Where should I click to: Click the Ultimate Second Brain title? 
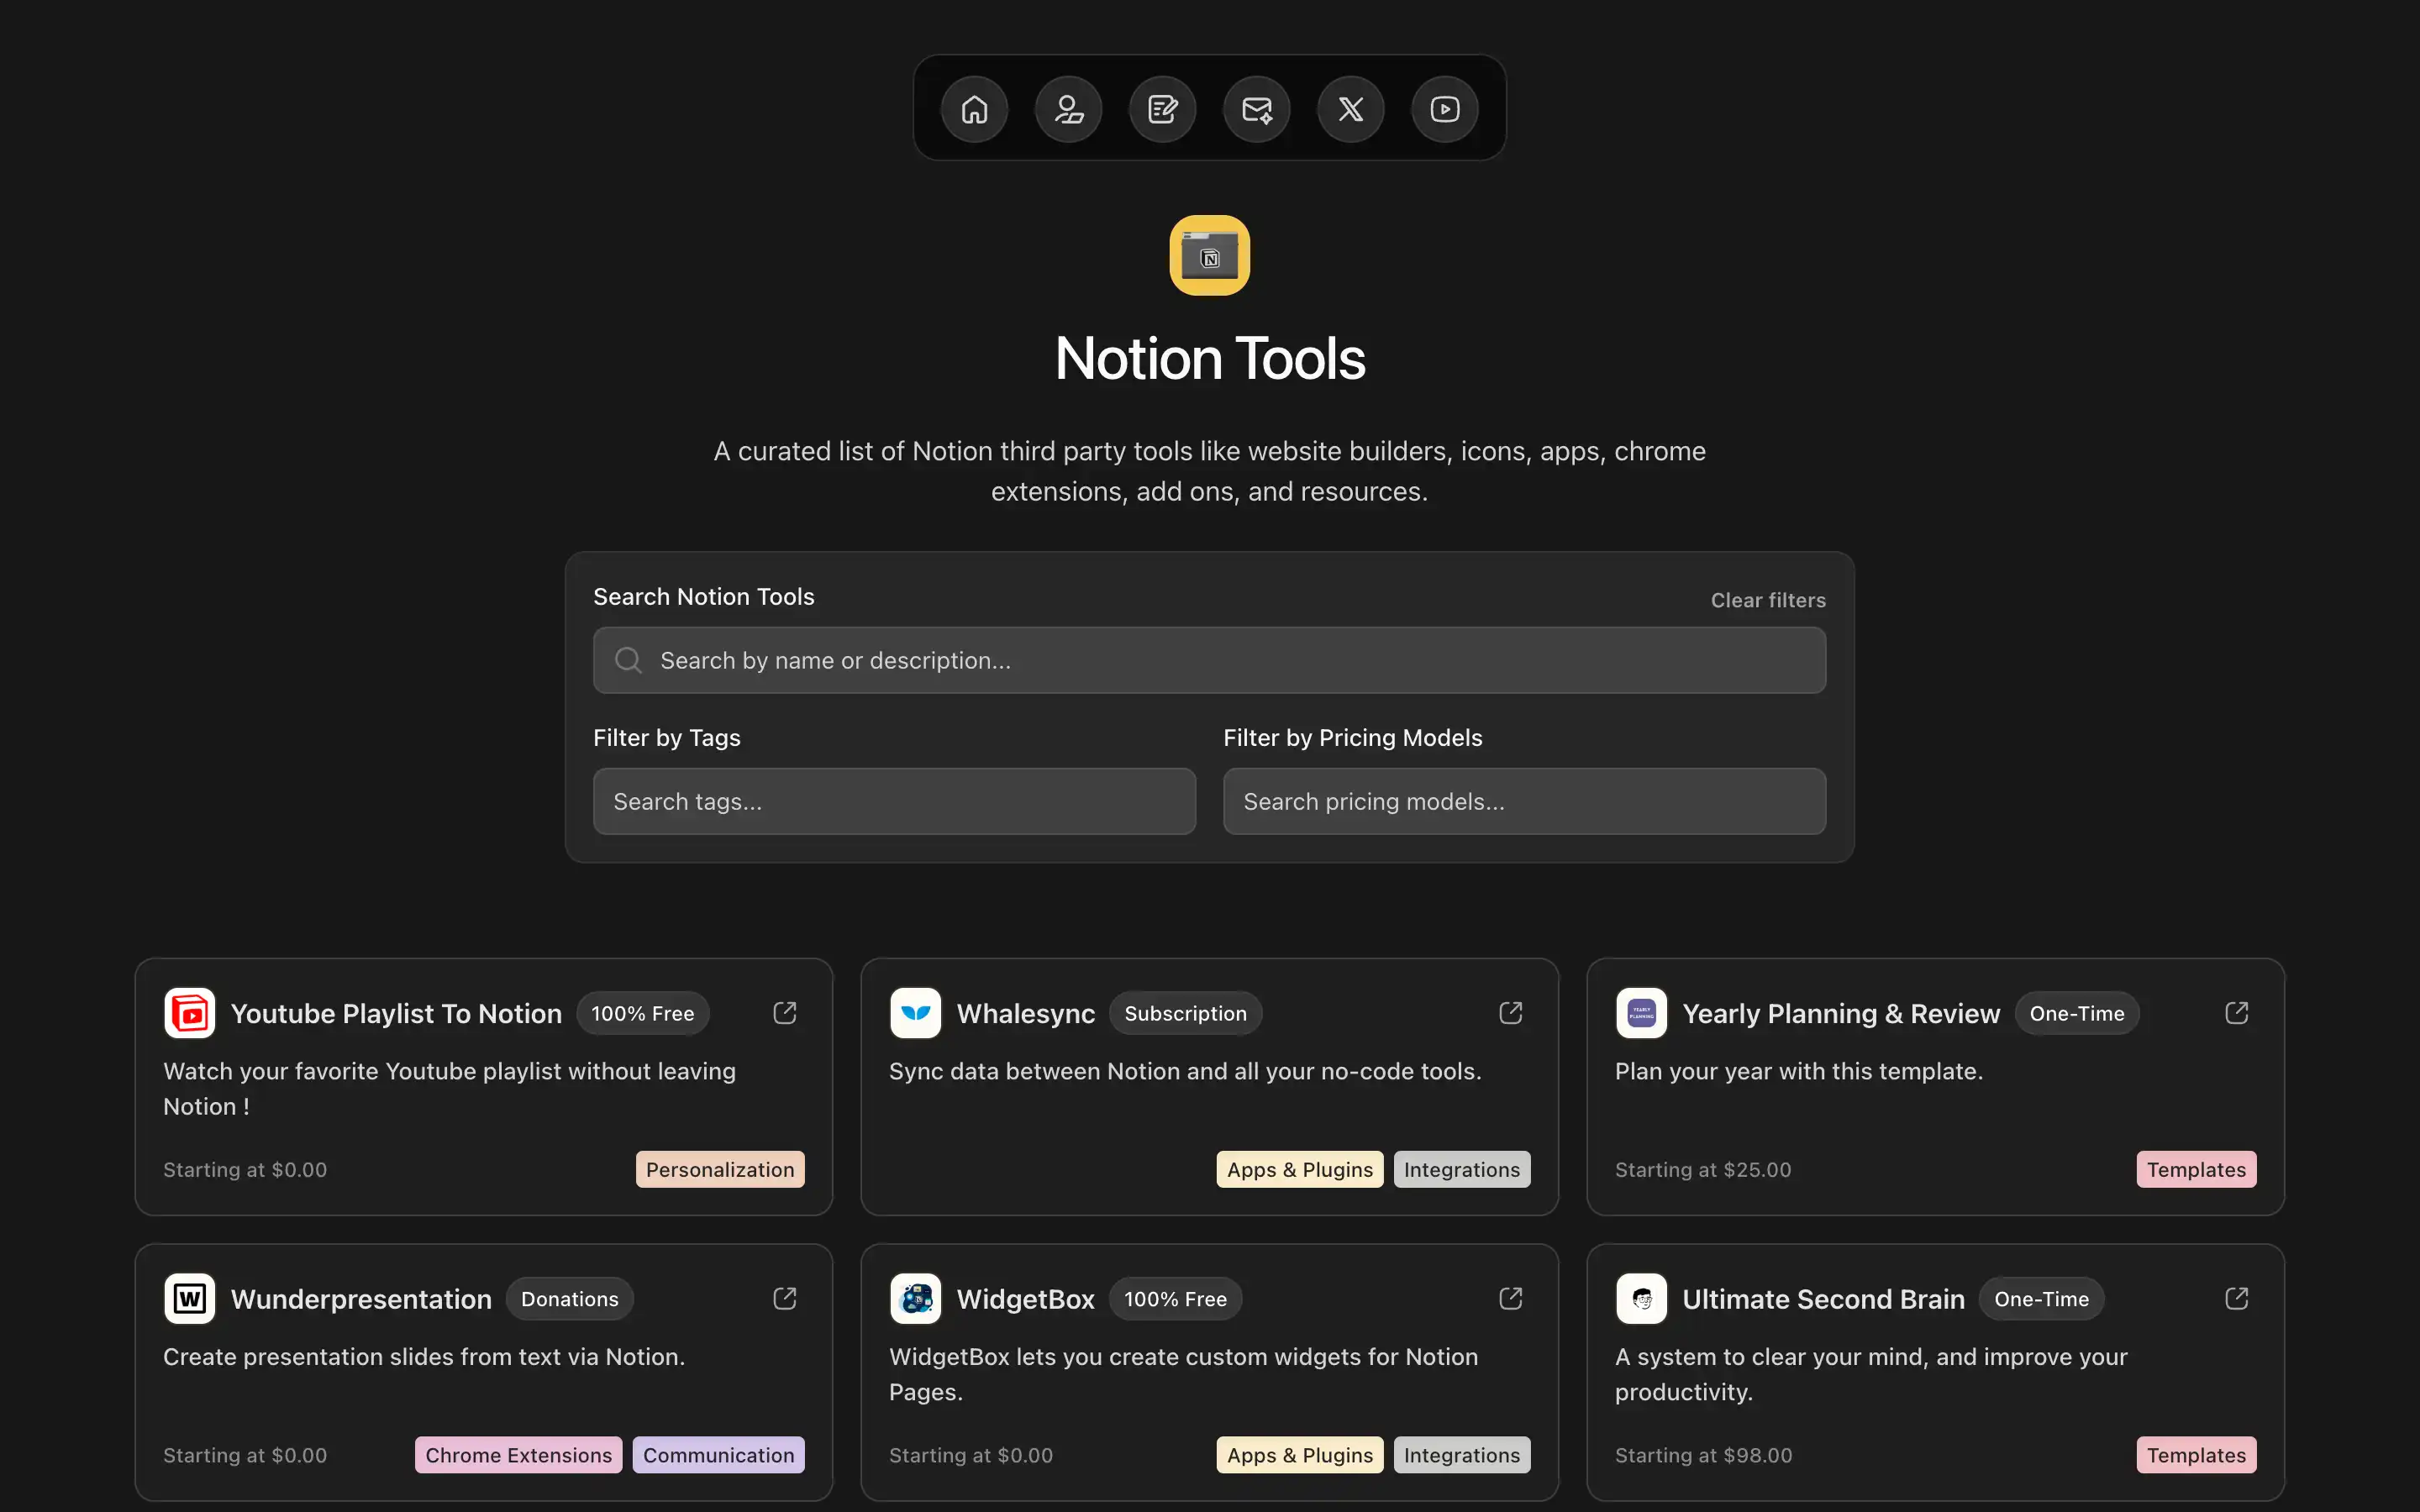tap(1823, 1298)
